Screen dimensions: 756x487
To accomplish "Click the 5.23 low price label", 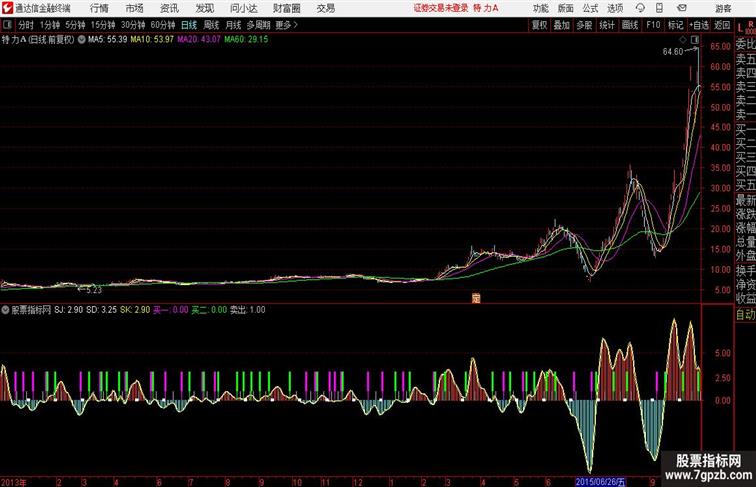I will (94, 290).
